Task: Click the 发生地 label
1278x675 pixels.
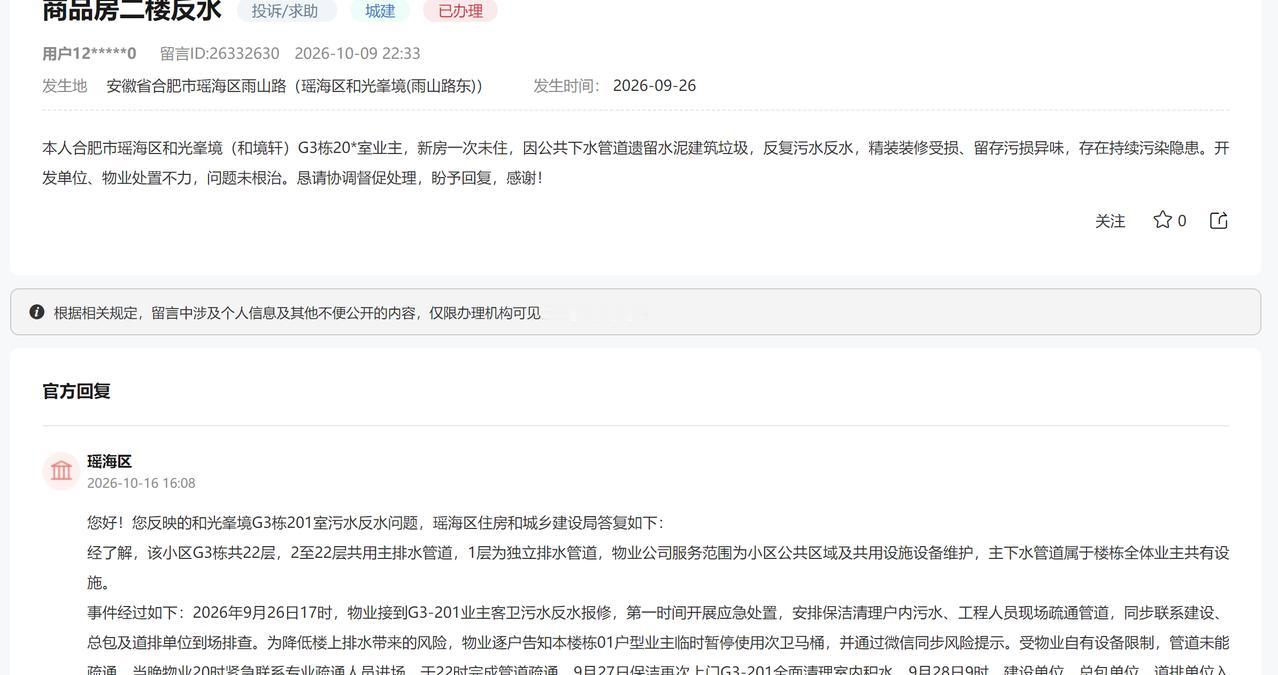Action: coord(65,86)
